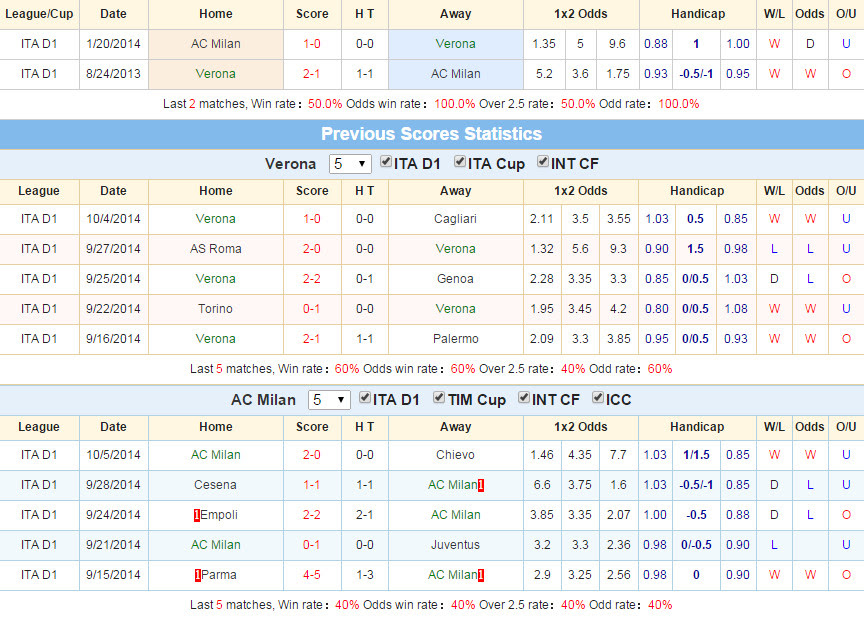Click the Verona section title

pos(290,164)
